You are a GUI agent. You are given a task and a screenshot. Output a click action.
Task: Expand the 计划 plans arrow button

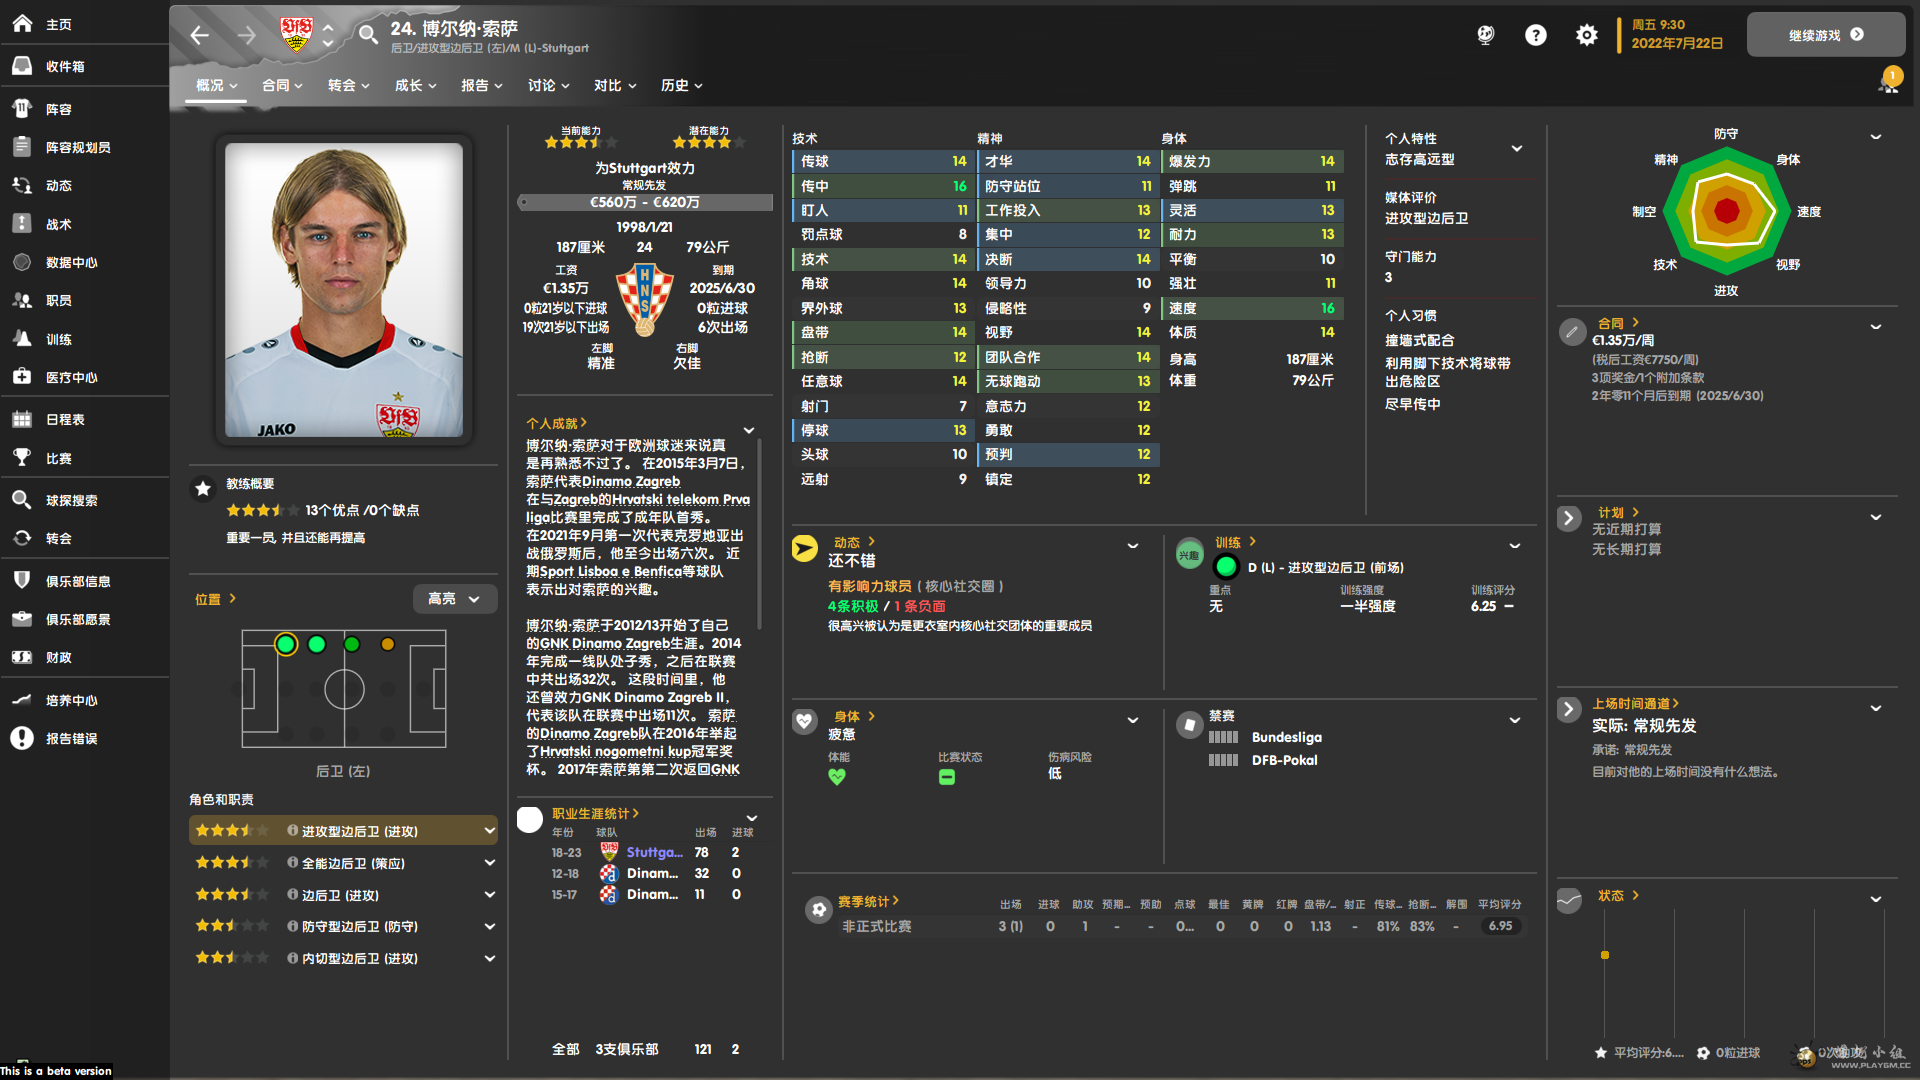coord(1568,518)
